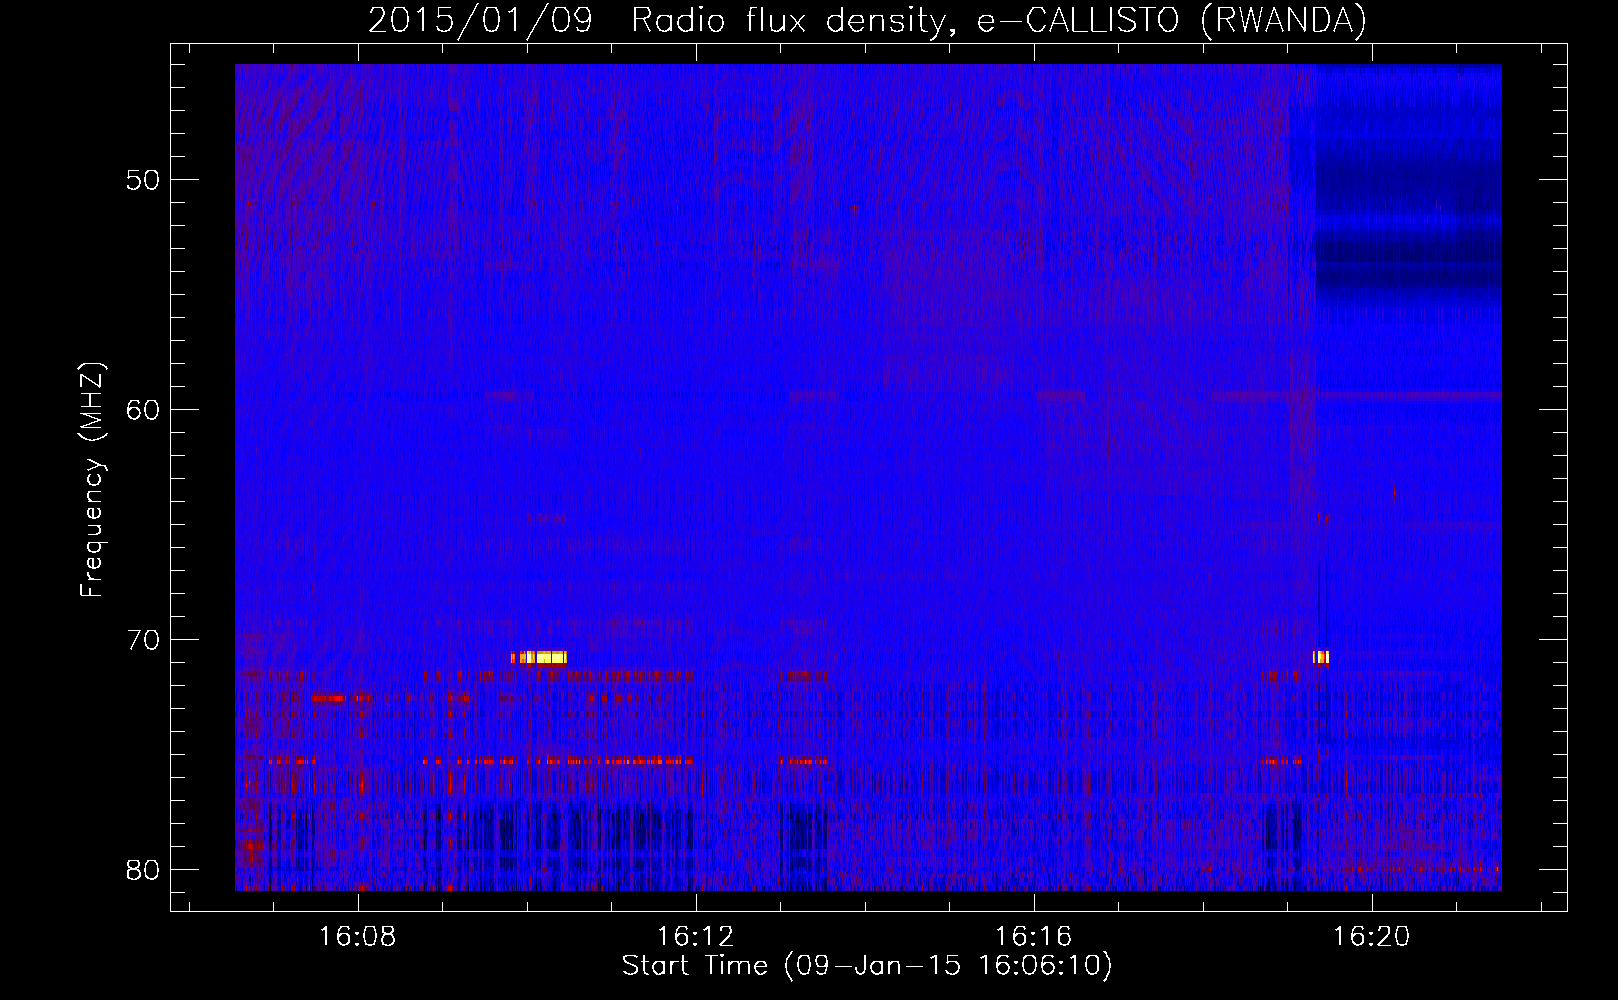Click the 16:08 time tick label
The width and height of the screenshot is (1618, 1000).
pyautogui.click(x=357, y=937)
